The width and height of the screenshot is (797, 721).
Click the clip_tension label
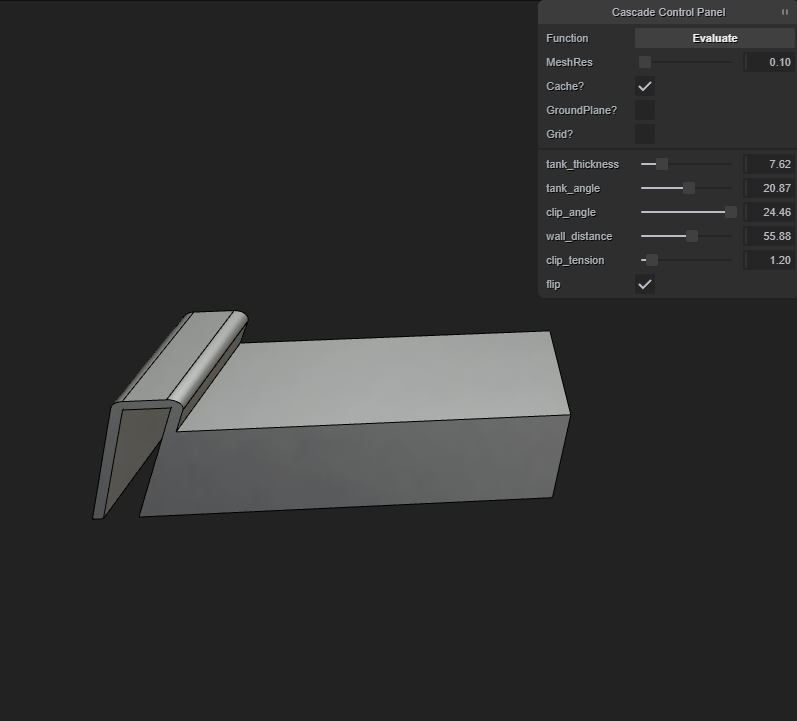[x=575, y=260]
